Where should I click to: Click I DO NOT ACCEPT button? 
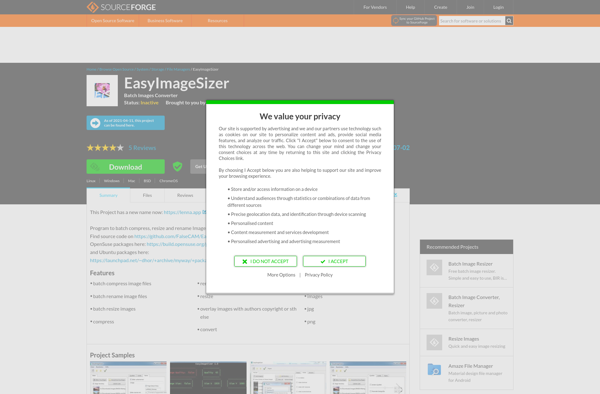click(x=266, y=261)
